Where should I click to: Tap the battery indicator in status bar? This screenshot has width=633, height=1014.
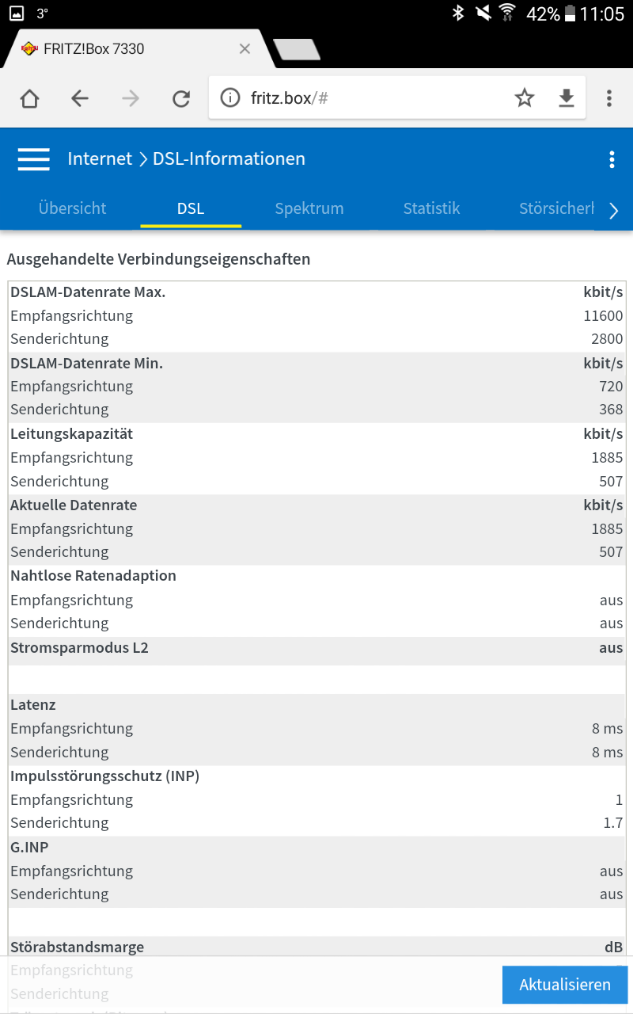pyautogui.click(x=571, y=14)
